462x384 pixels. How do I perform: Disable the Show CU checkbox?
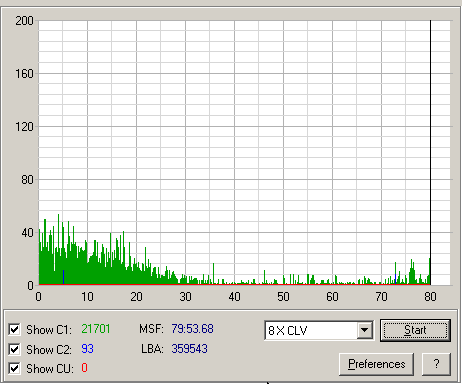click(x=14, y=369)
